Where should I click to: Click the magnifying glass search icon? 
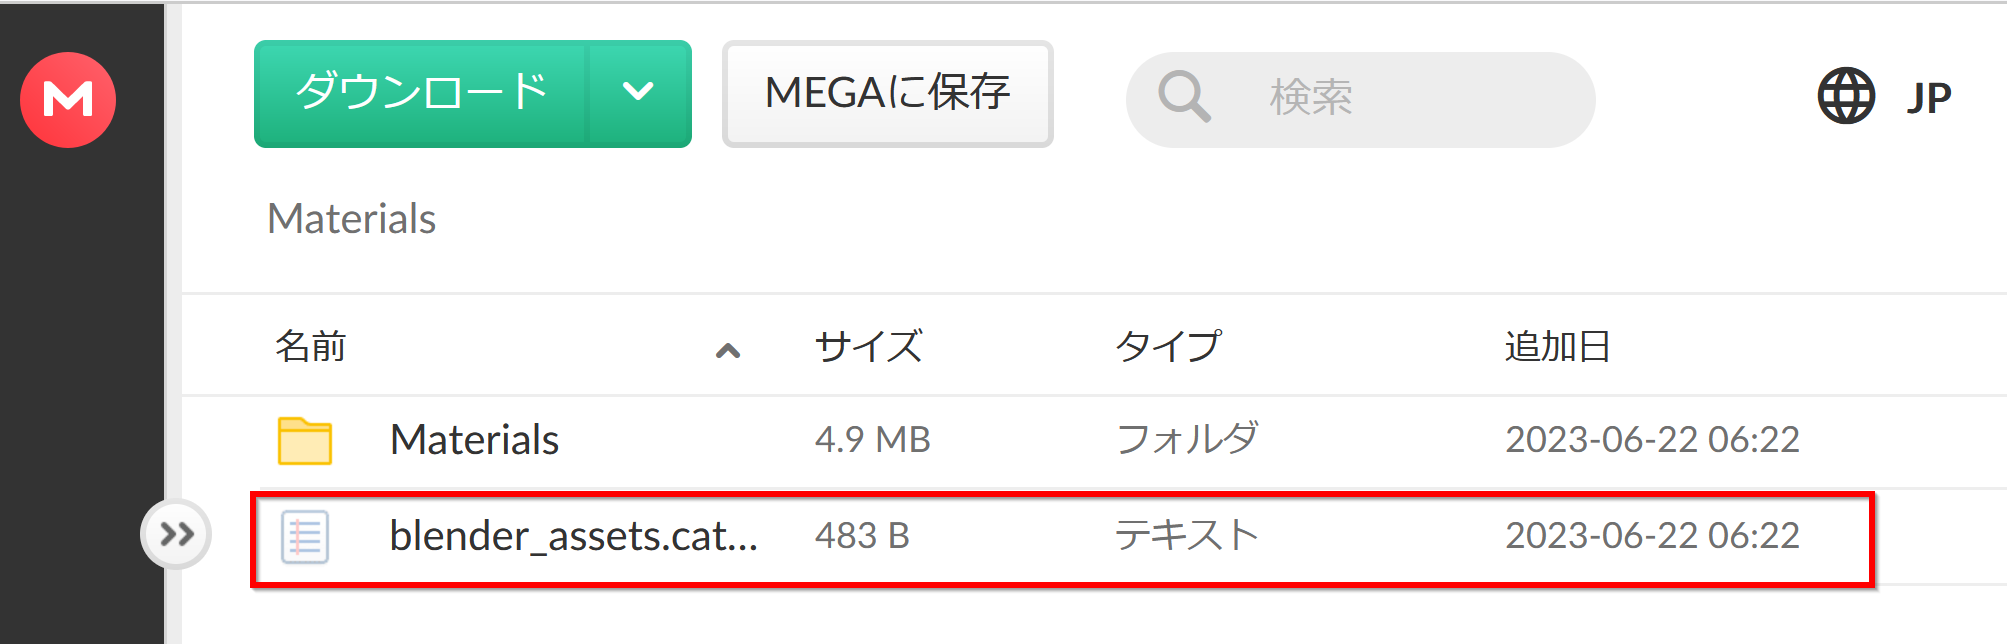pos(1184,97)
